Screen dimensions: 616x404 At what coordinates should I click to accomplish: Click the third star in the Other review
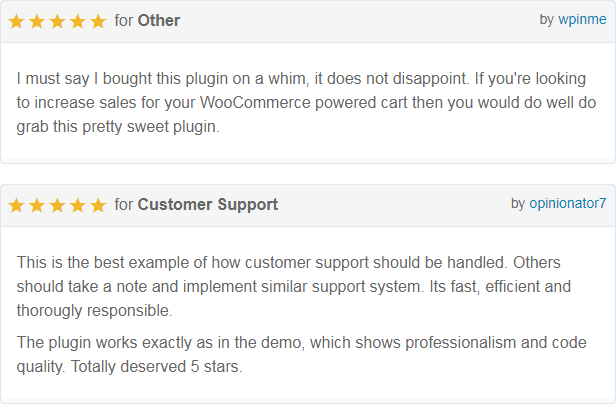pos(57,21)
